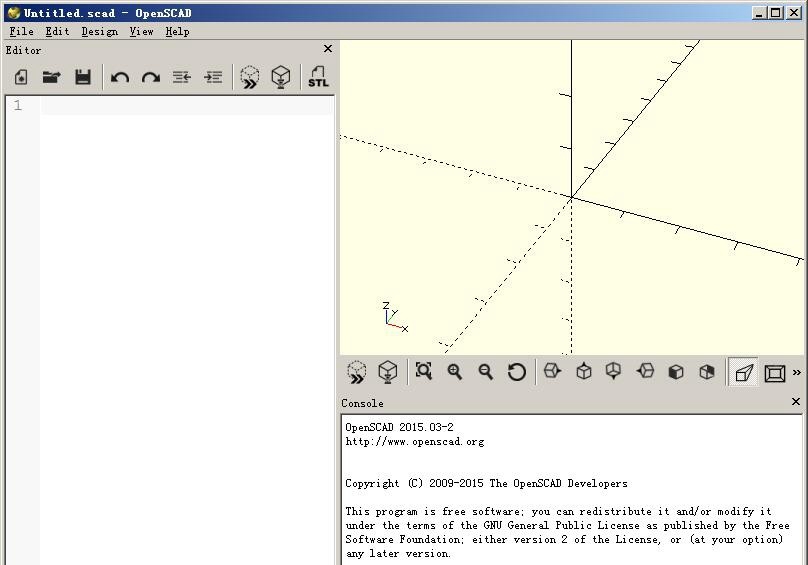
Task: Select the second view-direction cube in viewport toolbar
Action: 583,371
